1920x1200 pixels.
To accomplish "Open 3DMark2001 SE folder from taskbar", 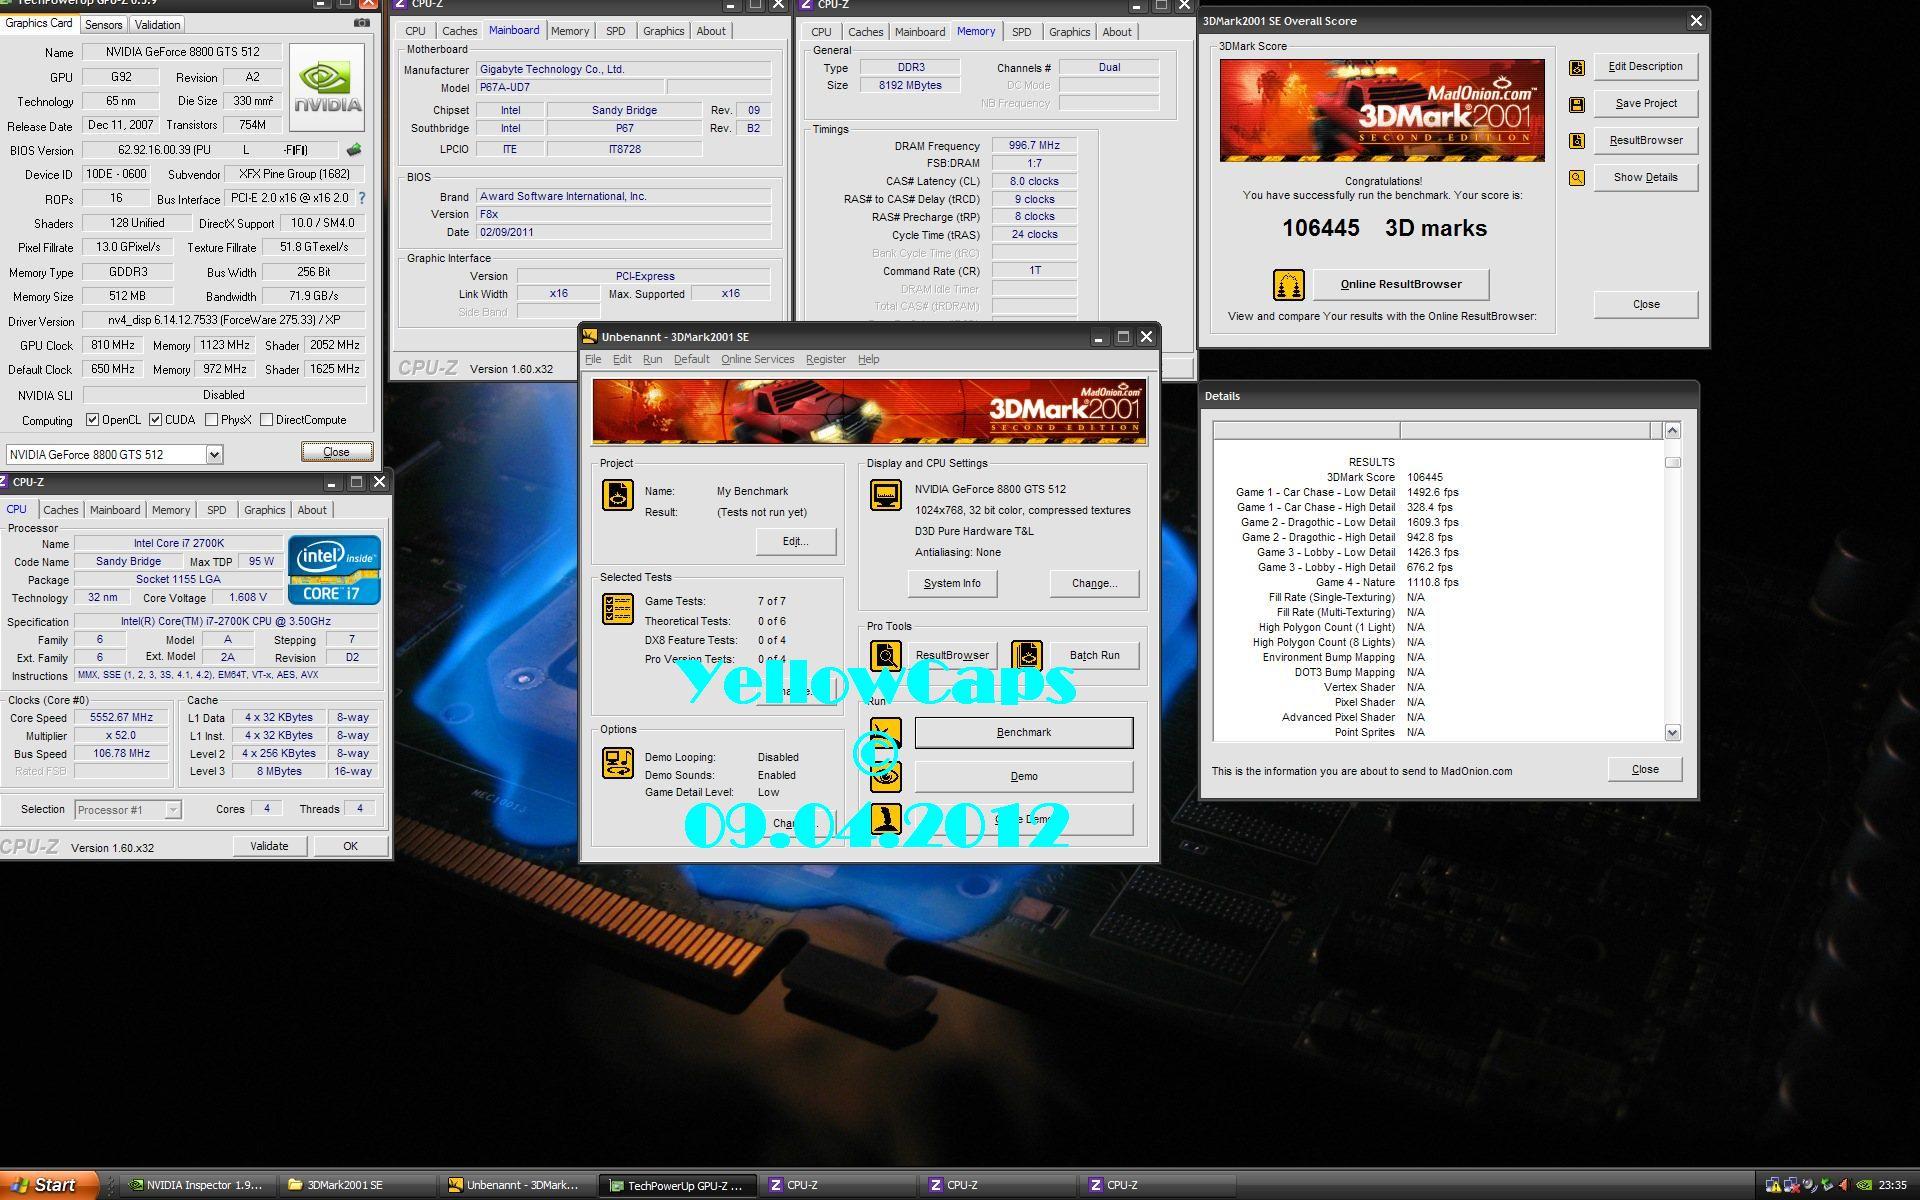I will 356,1185.
